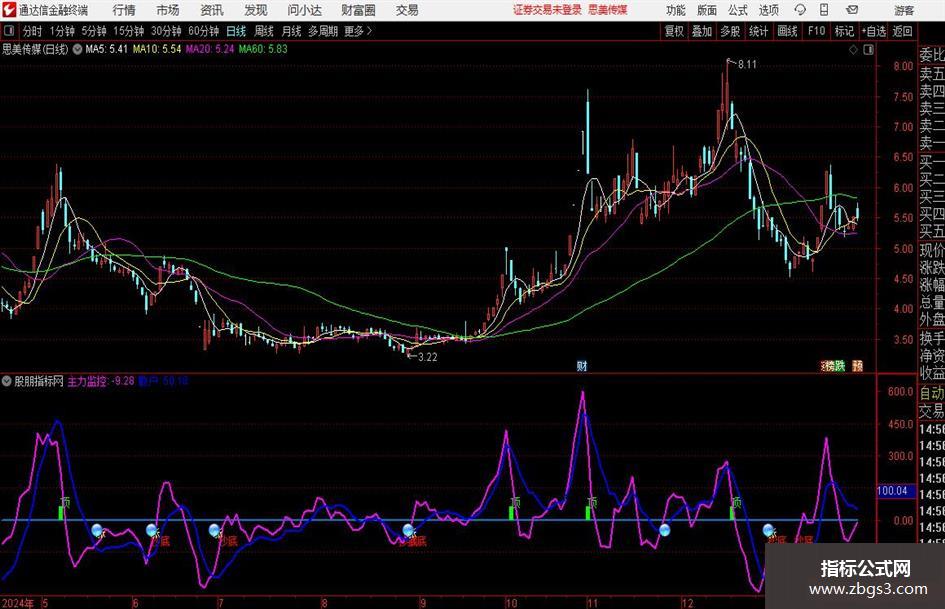945x609 pixels.
Task: Switch to 30分钟 period
Action: pyautogui.click(x=166, y=31)
